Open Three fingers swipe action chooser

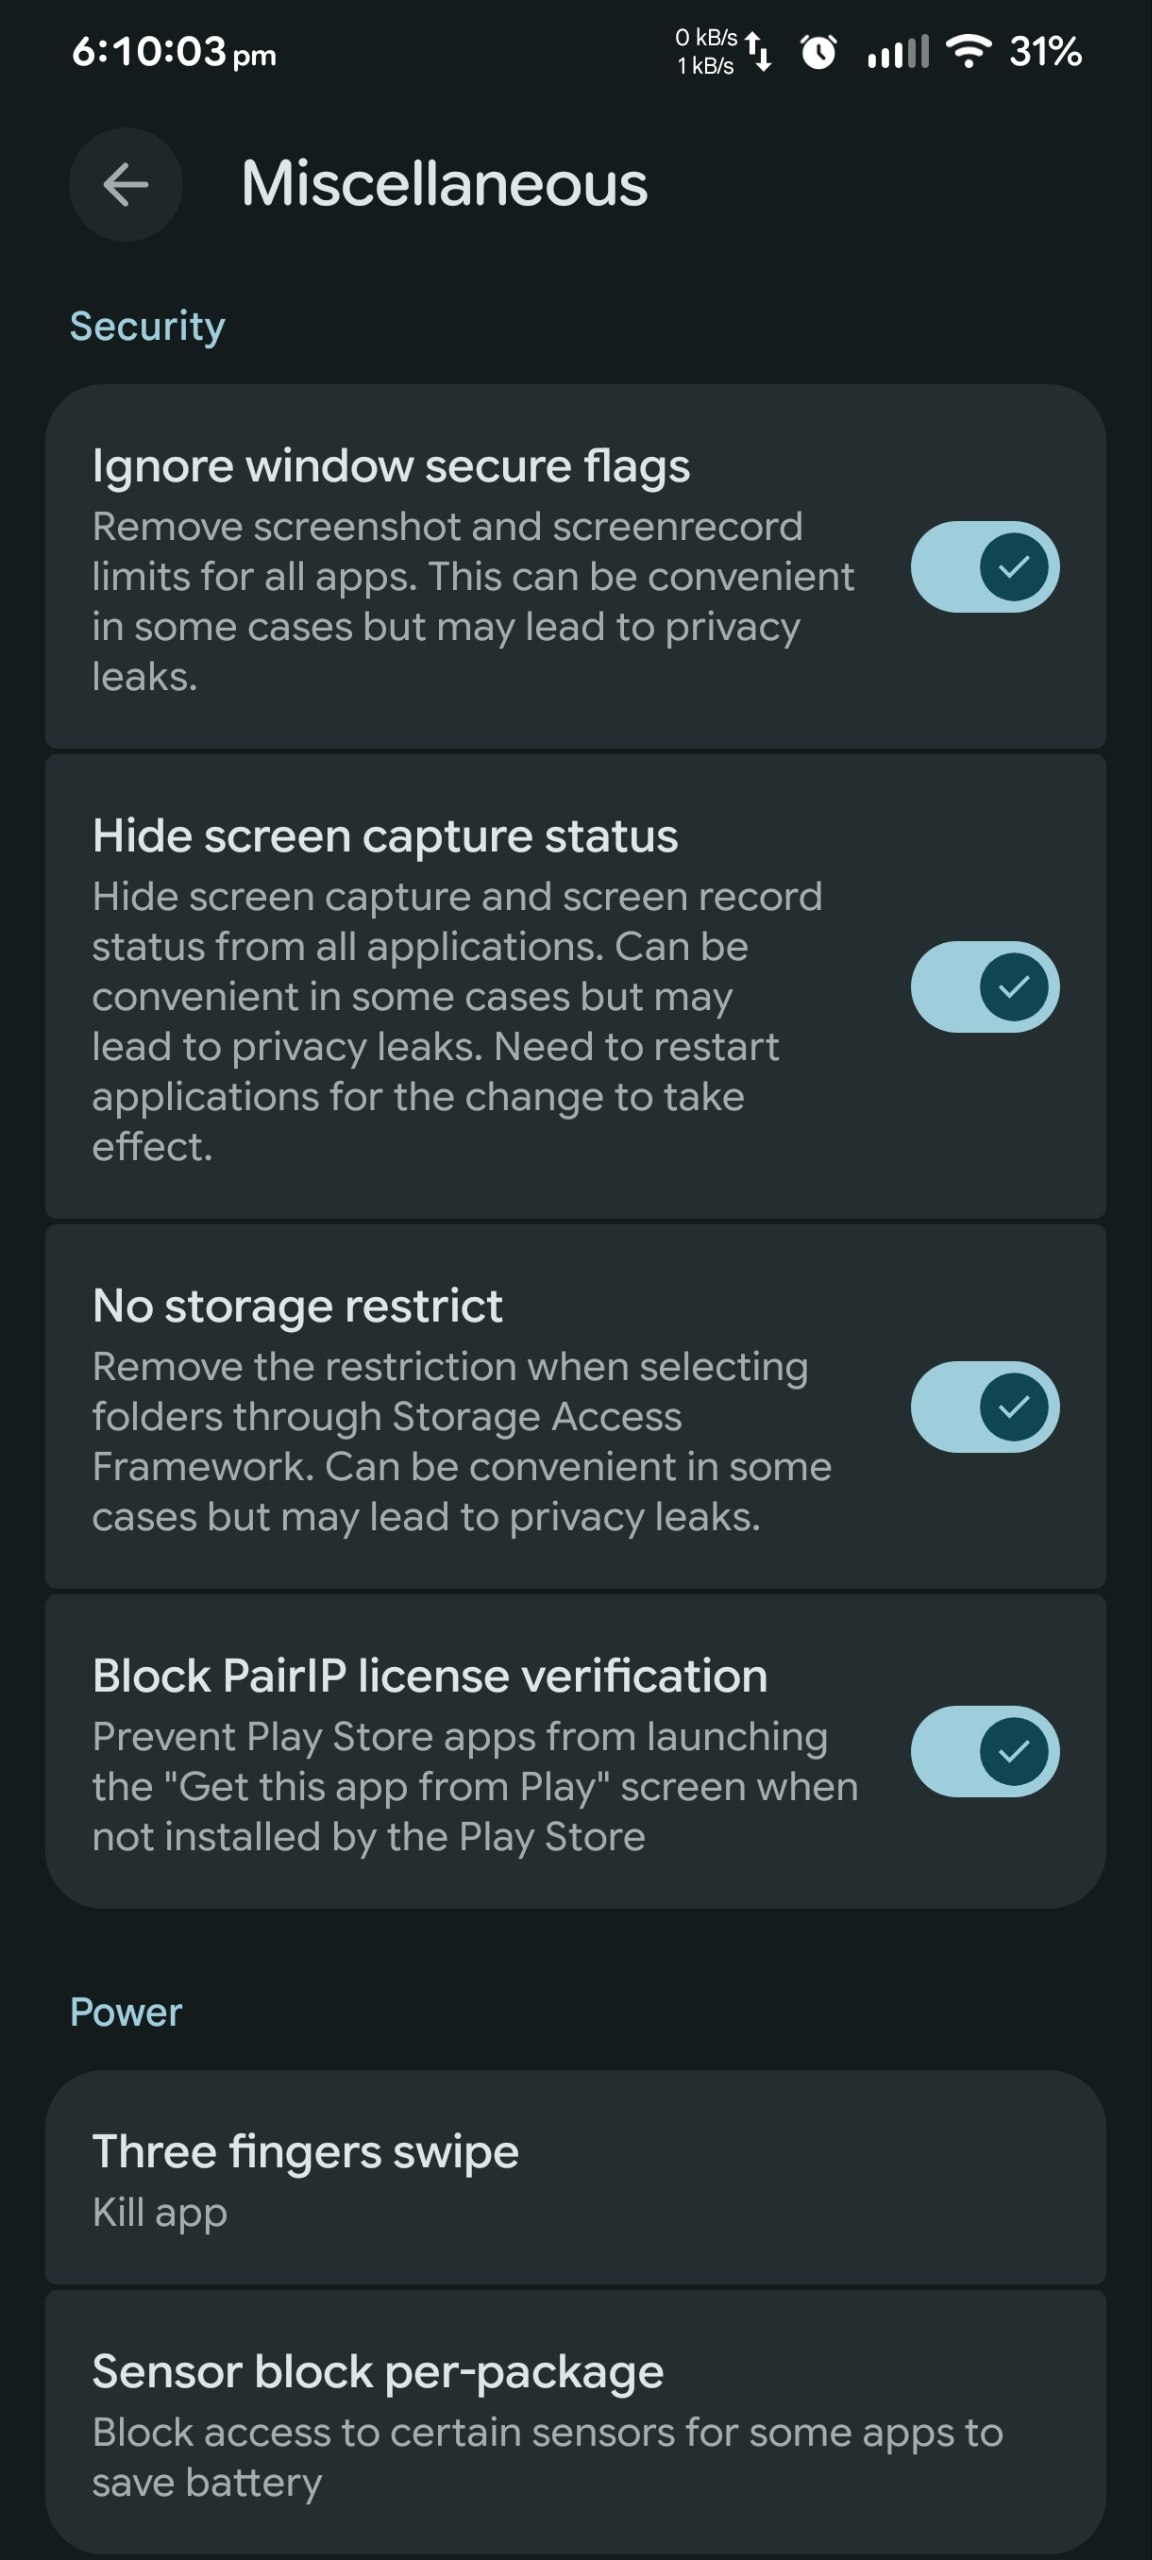click(576, 2179)
